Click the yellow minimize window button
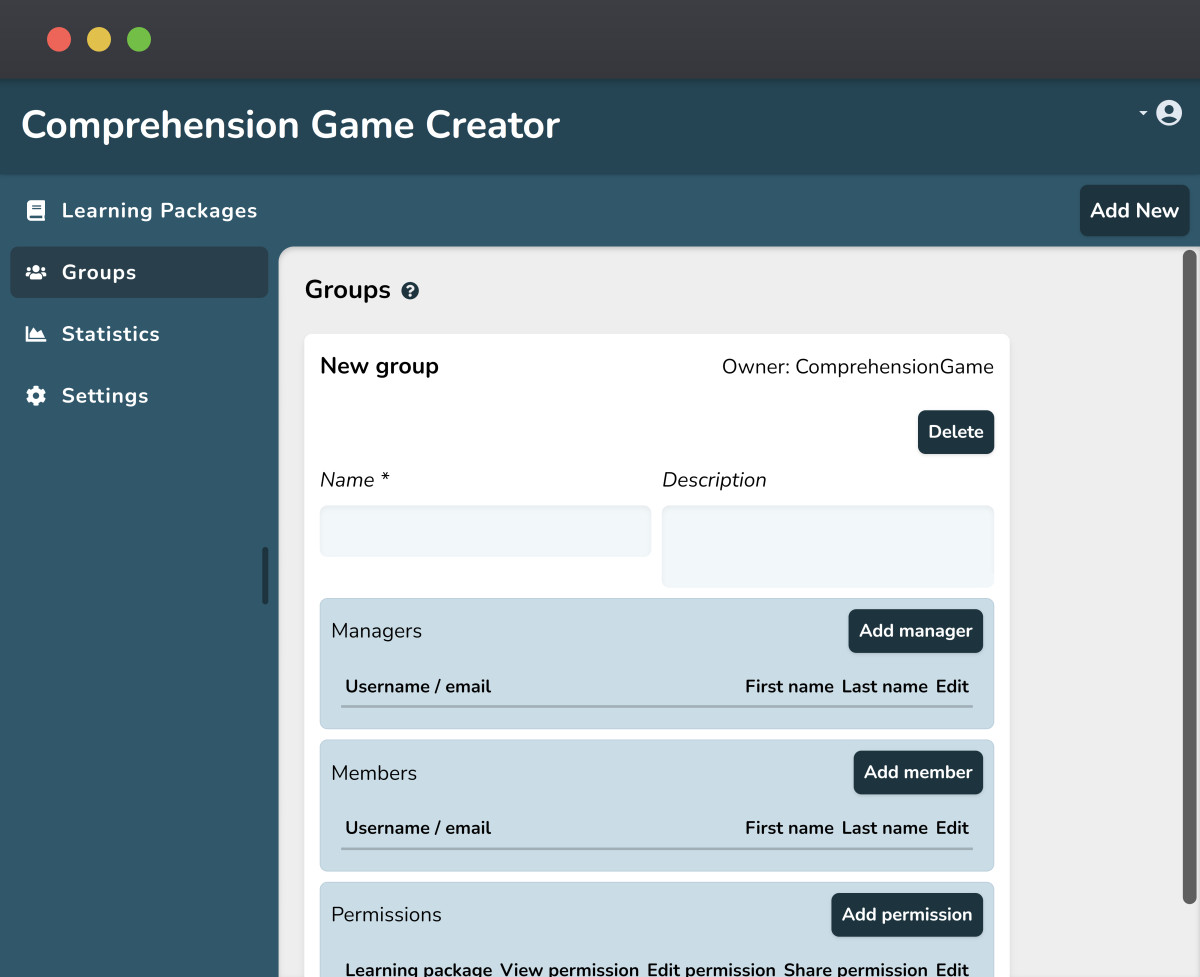This screenshot has height=977, width=1200. pos(99,40)
